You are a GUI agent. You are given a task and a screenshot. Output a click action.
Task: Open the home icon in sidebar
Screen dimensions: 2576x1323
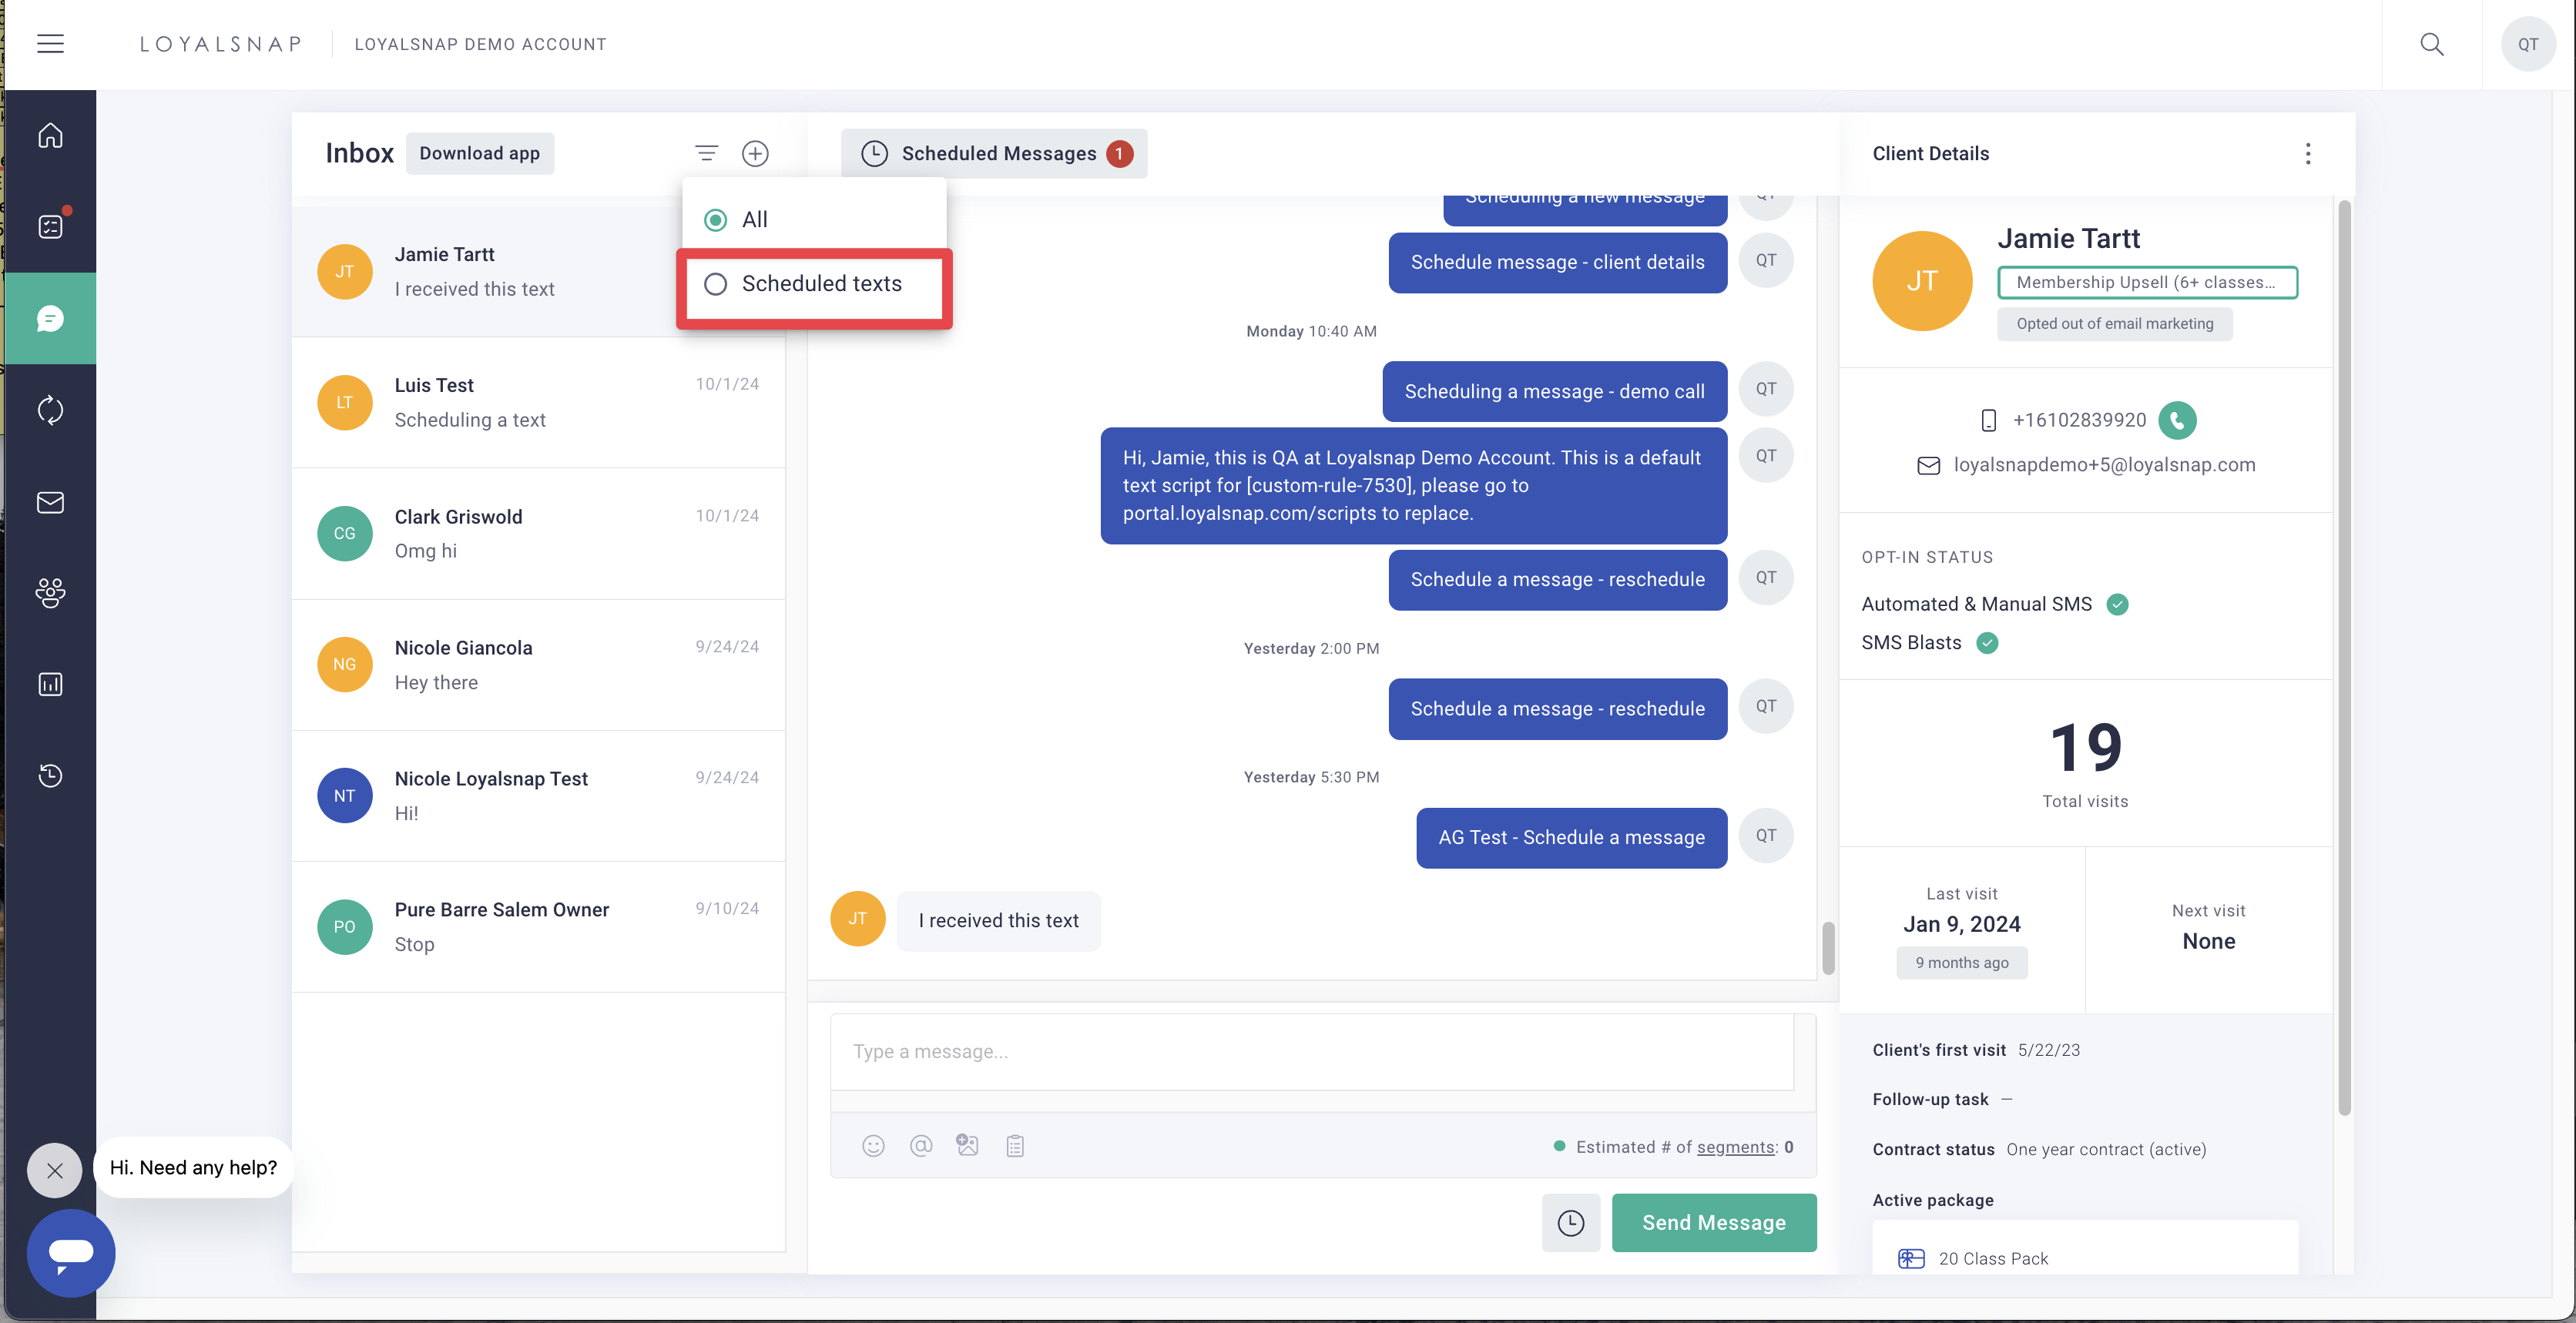(50, 135)
